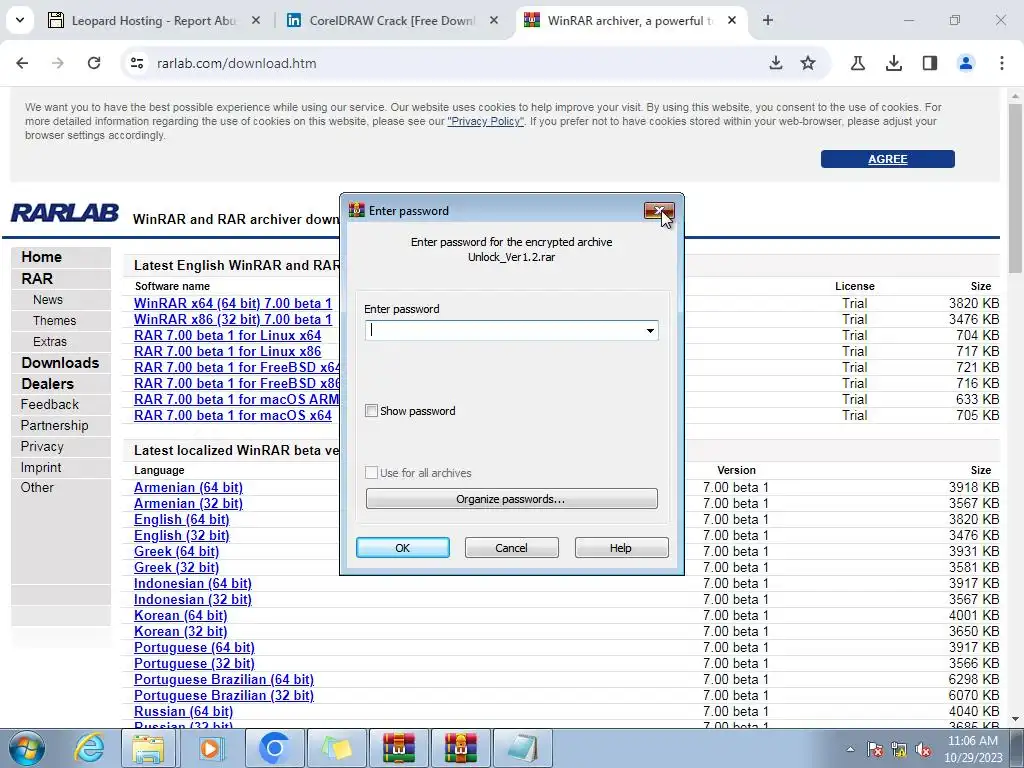Viewport: 1024px width, 768px height.
Task: Open Help in password dialog
Action: [621, 548]
